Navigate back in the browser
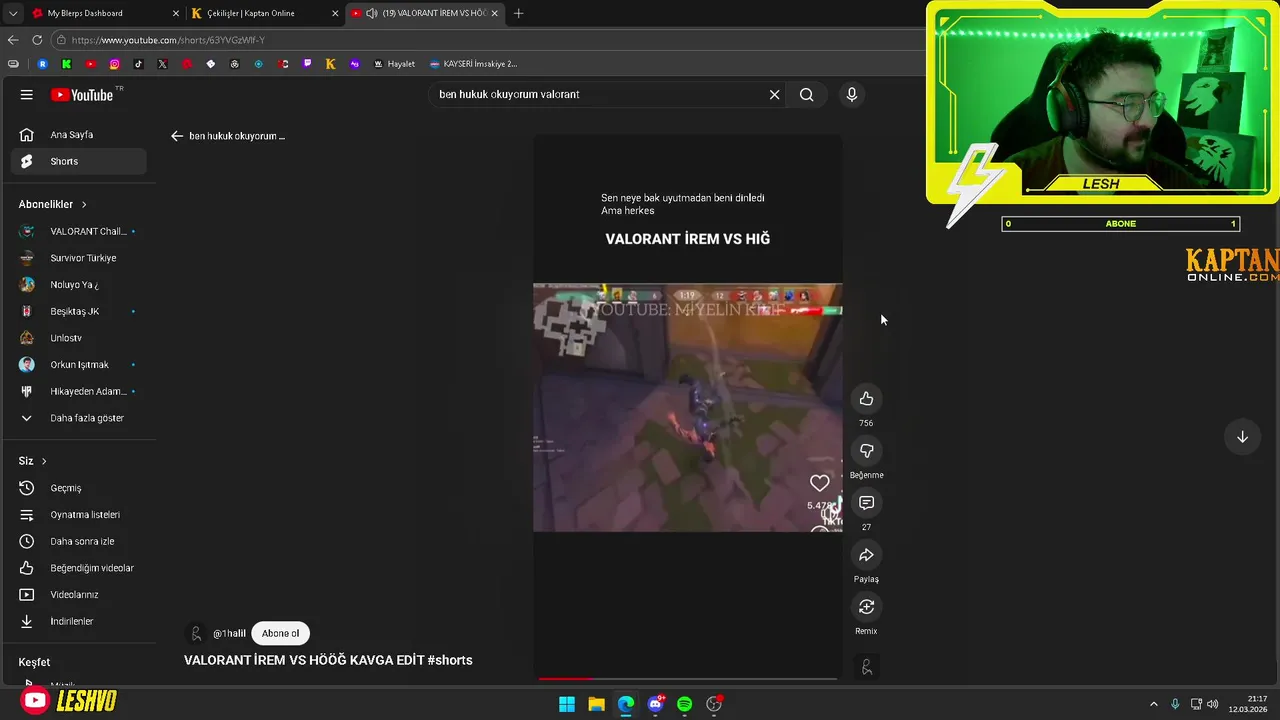 click(12, 40)
